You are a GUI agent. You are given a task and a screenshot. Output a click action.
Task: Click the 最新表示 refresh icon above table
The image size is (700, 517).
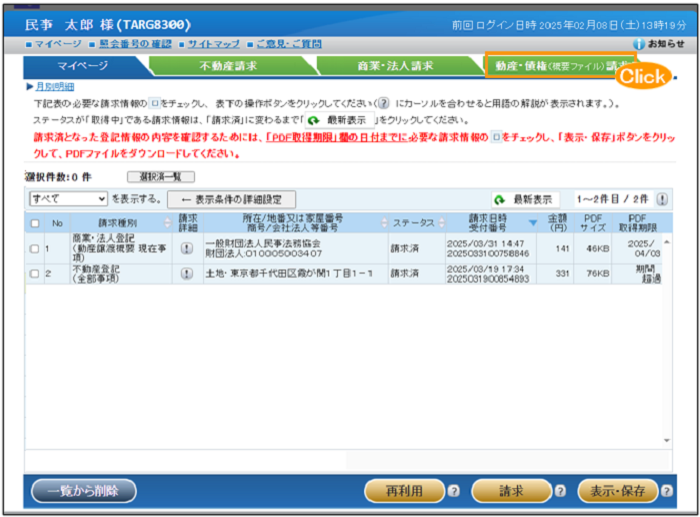499,200
